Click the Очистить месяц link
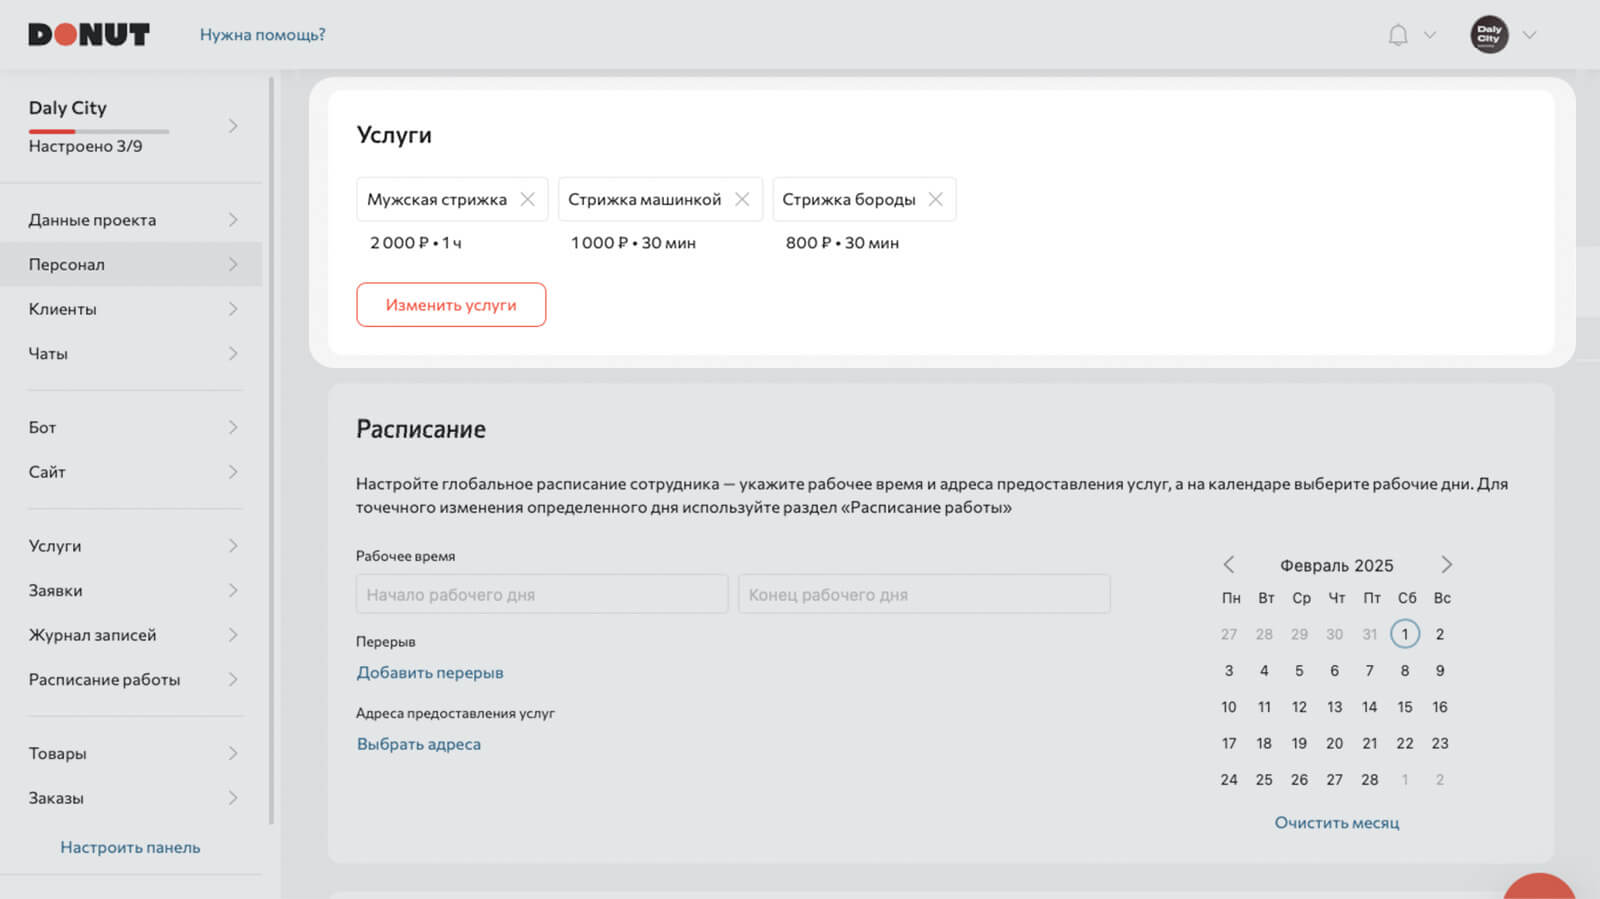1600x899 pixels. (1337, 822)
